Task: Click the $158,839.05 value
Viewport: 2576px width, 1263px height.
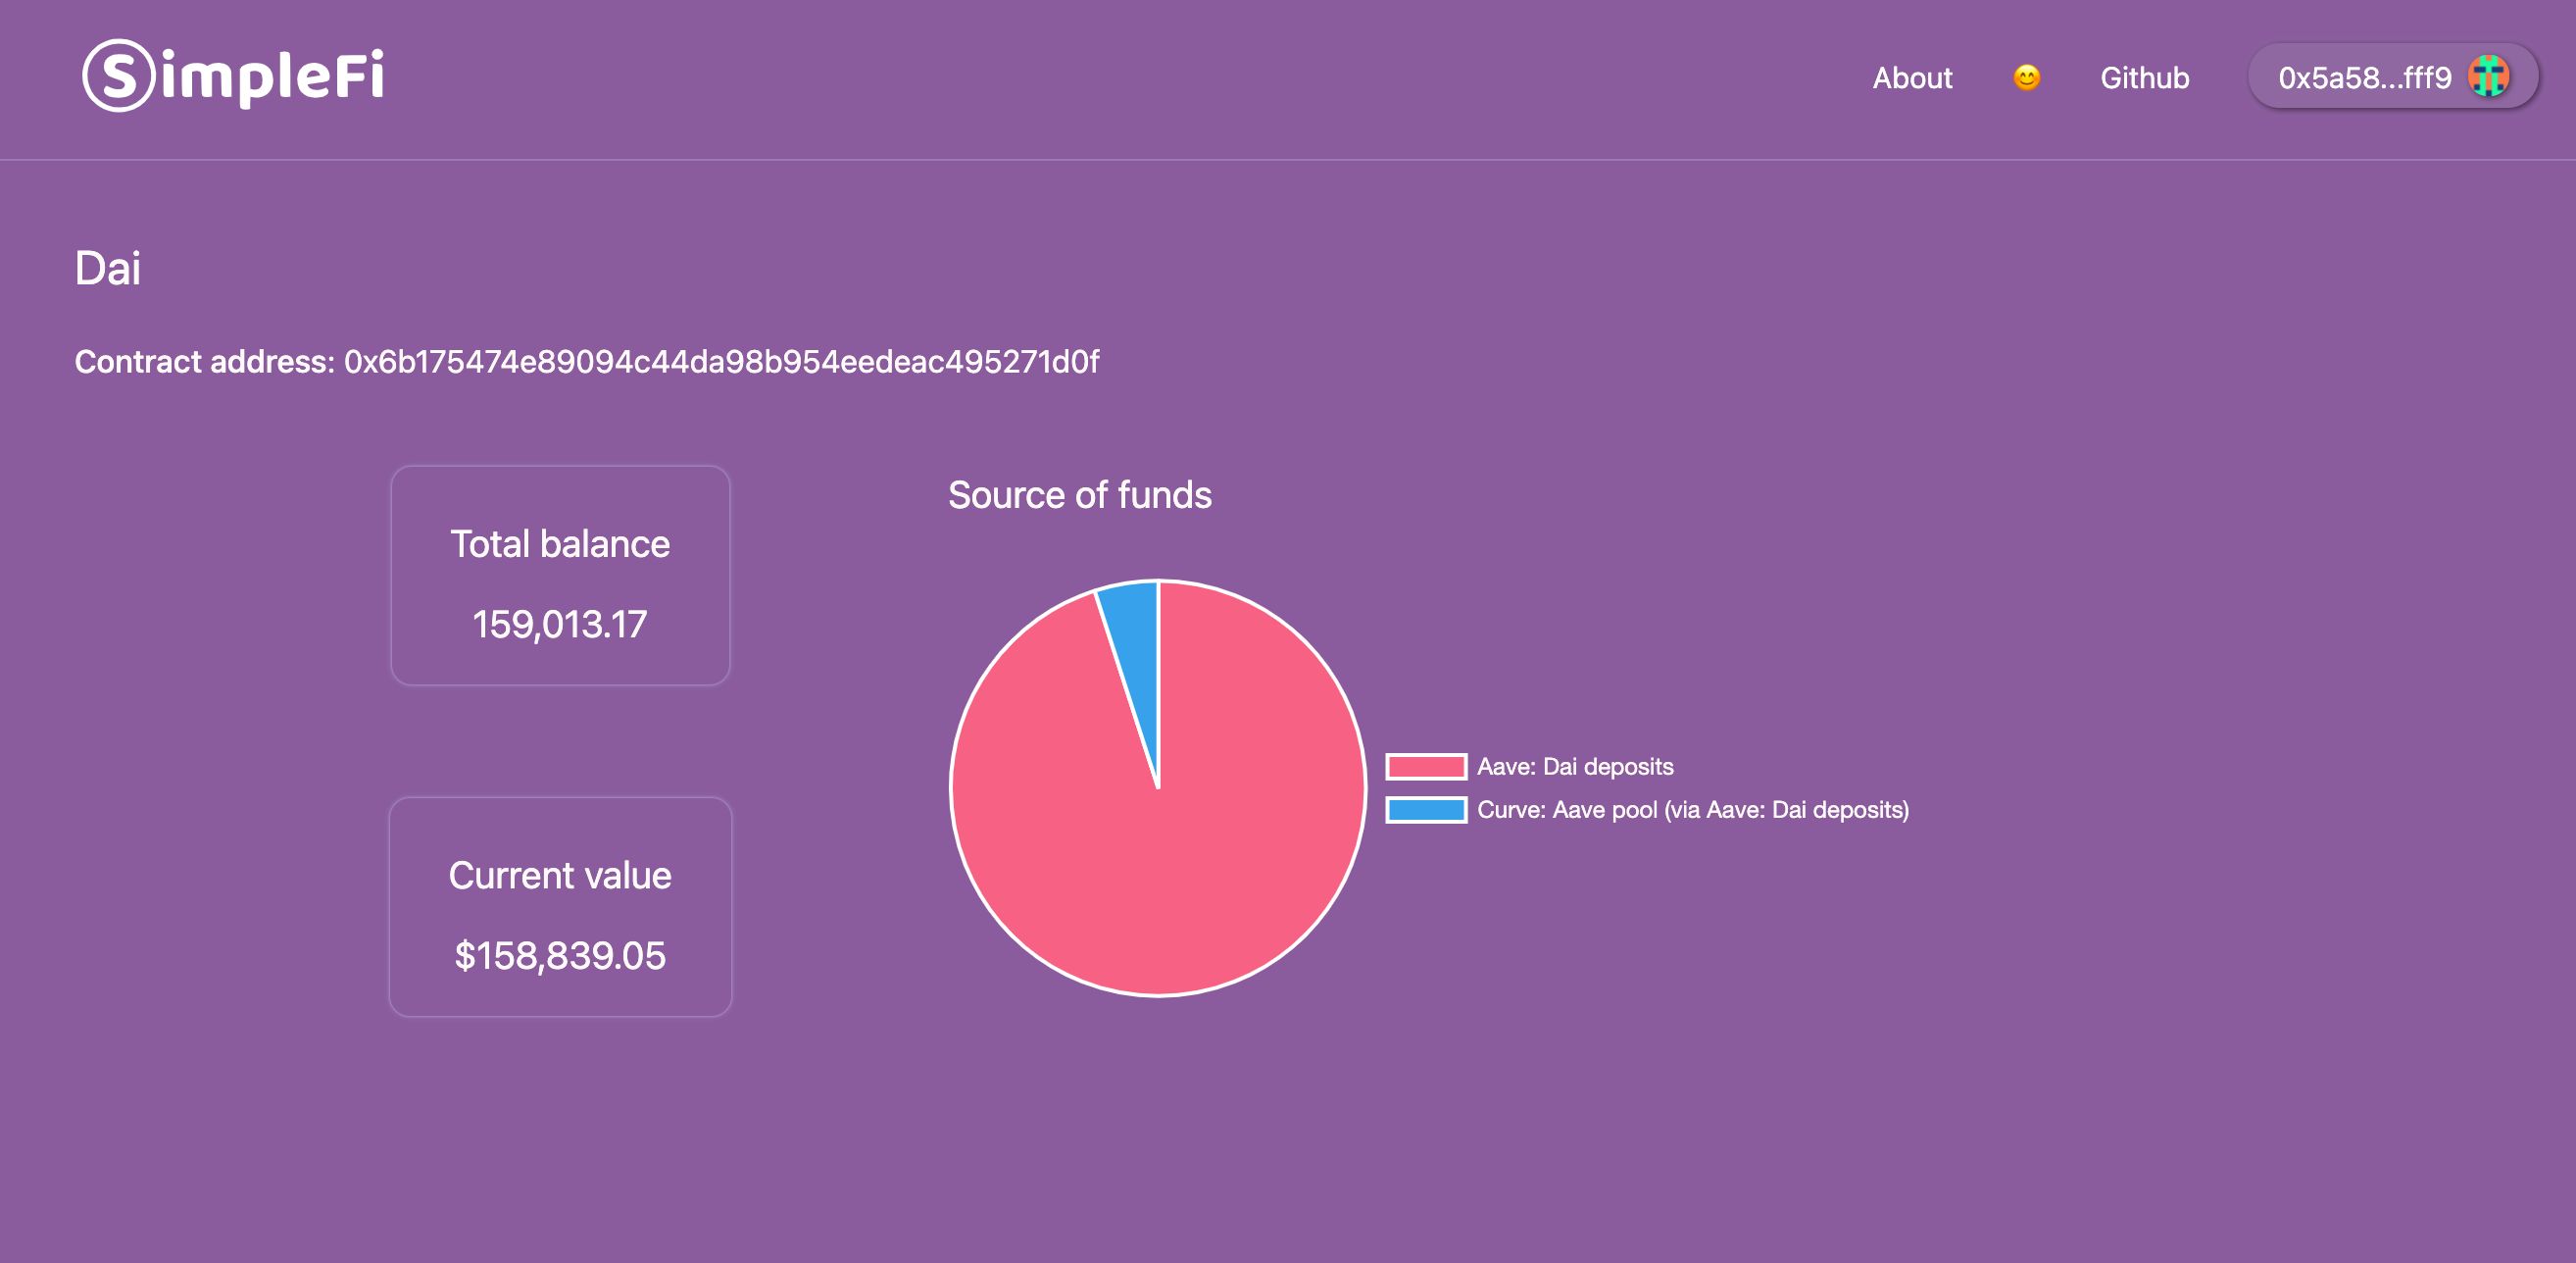Action: pyautogui.click(x=560, y=956)
